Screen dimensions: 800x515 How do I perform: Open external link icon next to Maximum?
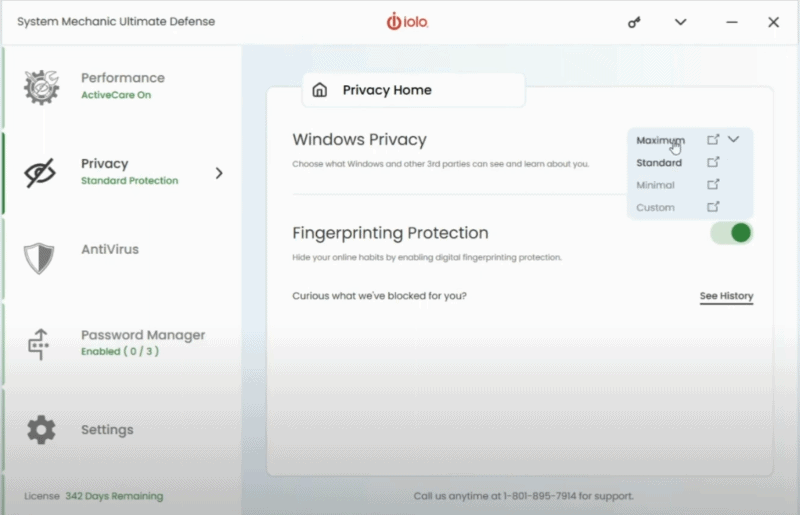713,139
